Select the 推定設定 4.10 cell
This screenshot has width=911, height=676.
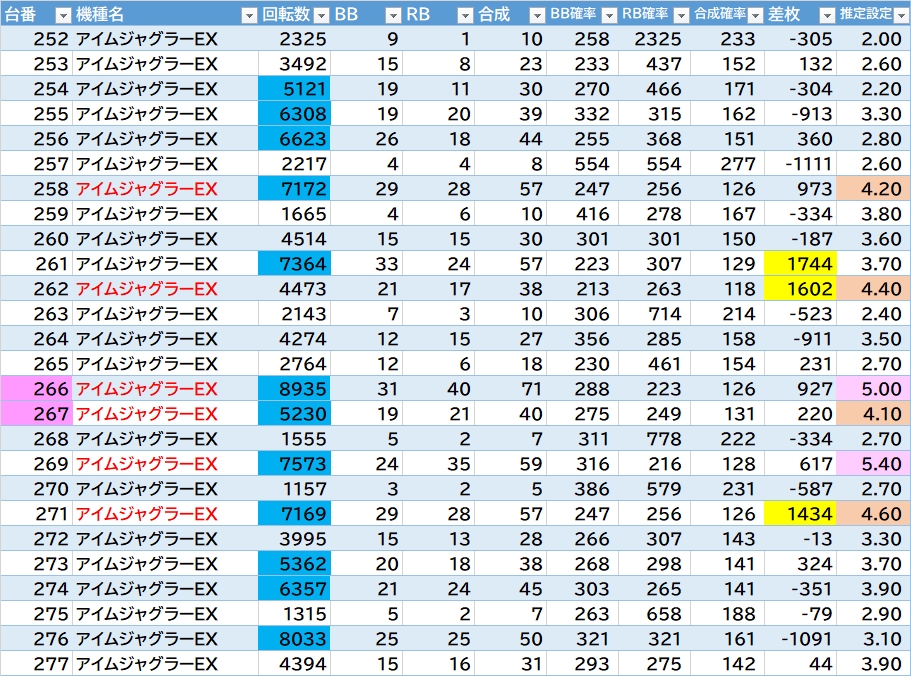point(873,413)
